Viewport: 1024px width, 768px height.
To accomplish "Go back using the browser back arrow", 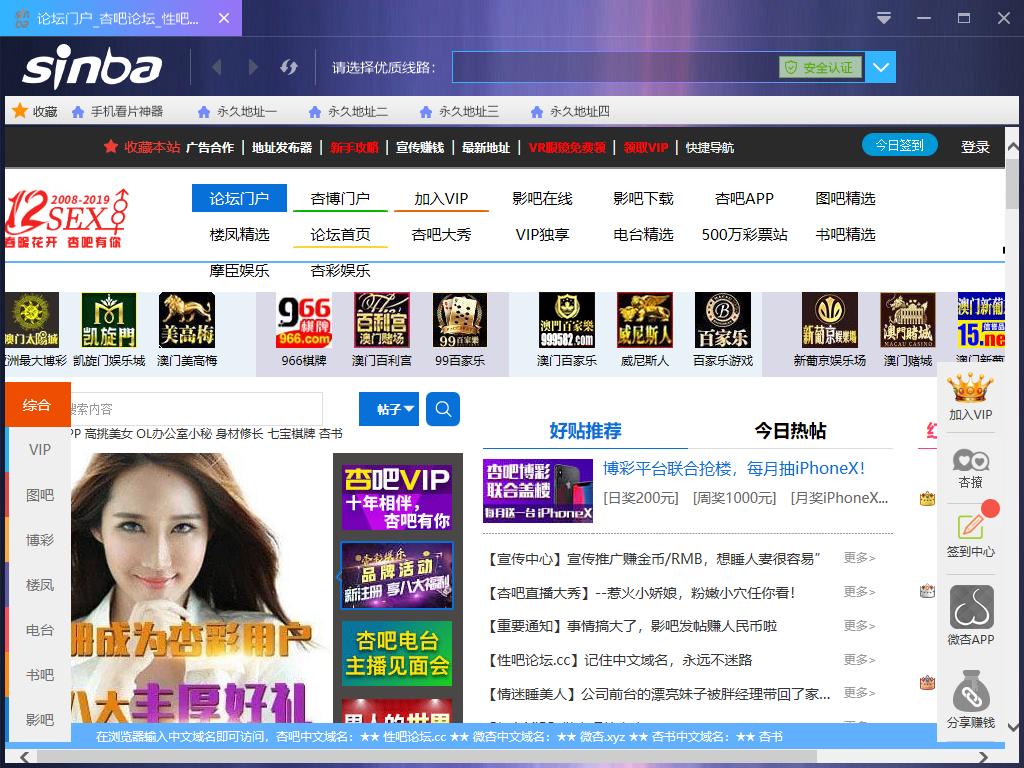I will pos(217,67).
